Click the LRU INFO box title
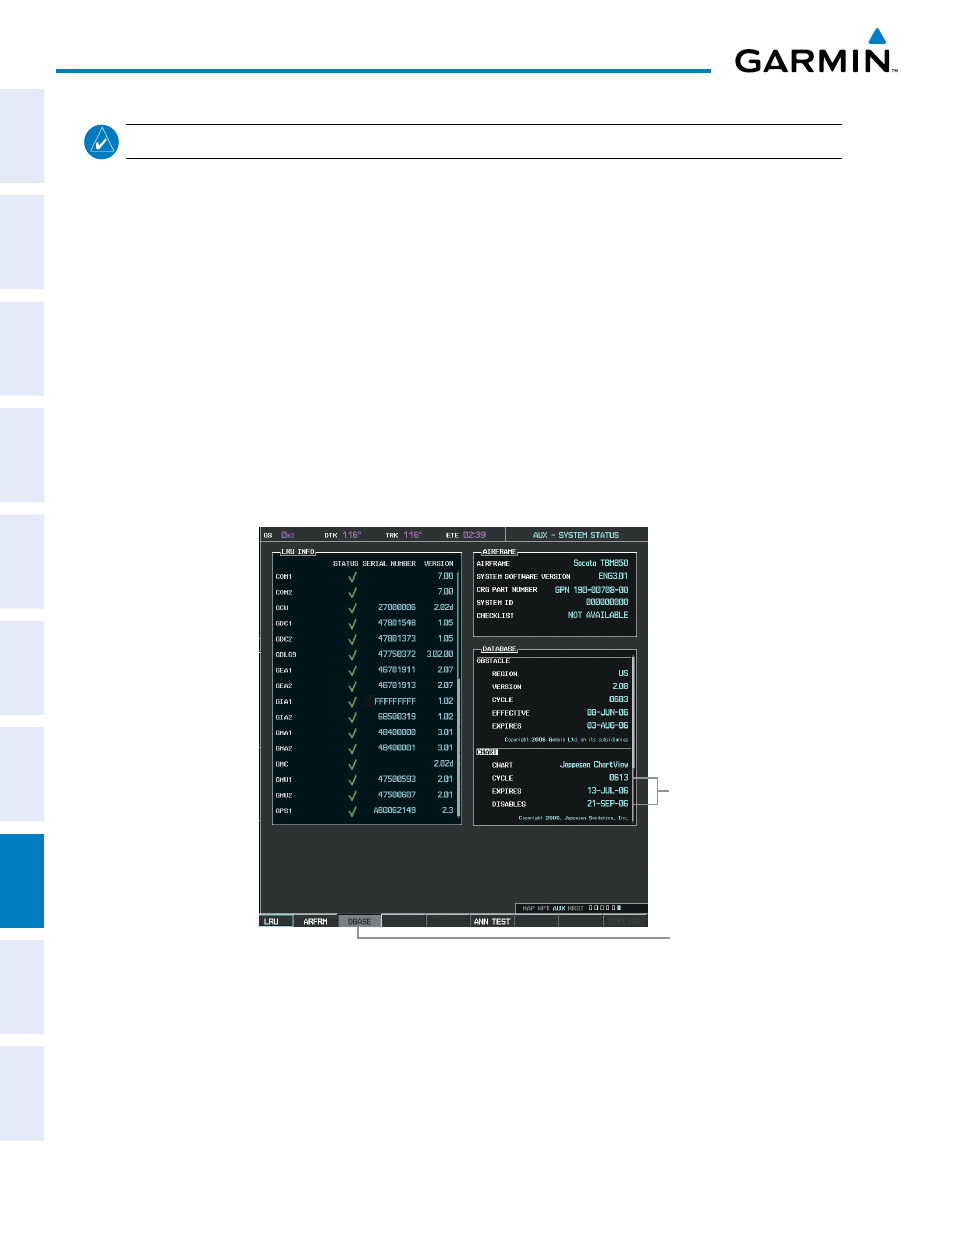Image resolution: width=954 pixels, height=1235 pixels. coord(298,552)
